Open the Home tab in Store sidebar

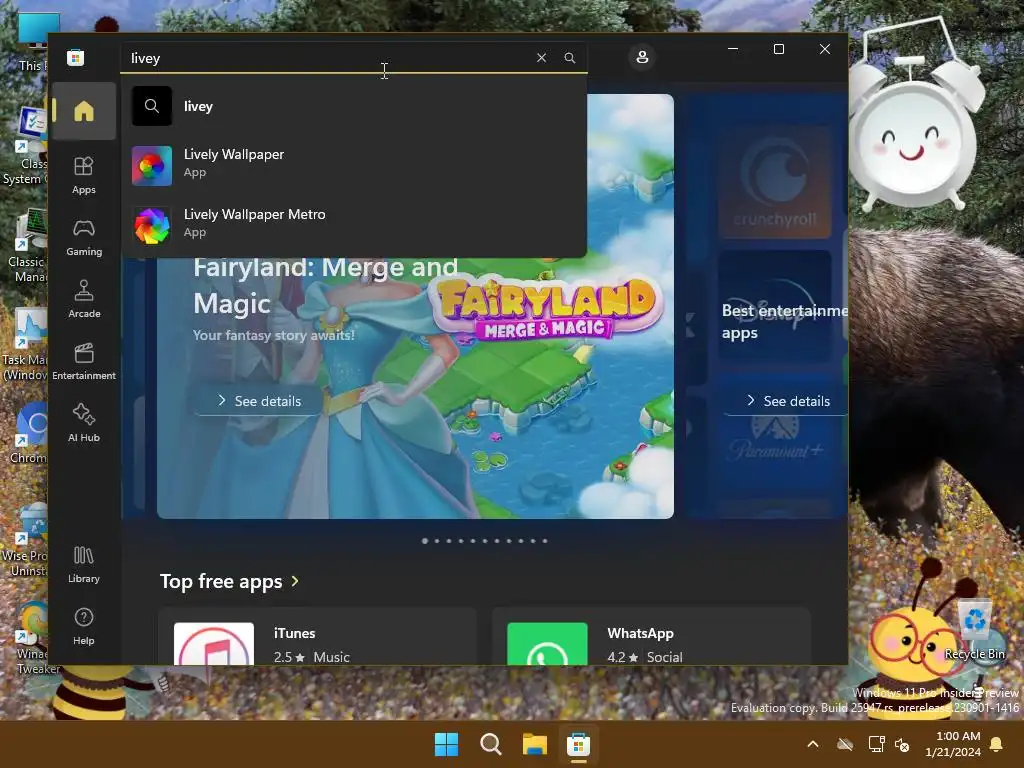(x=84, y=111)
